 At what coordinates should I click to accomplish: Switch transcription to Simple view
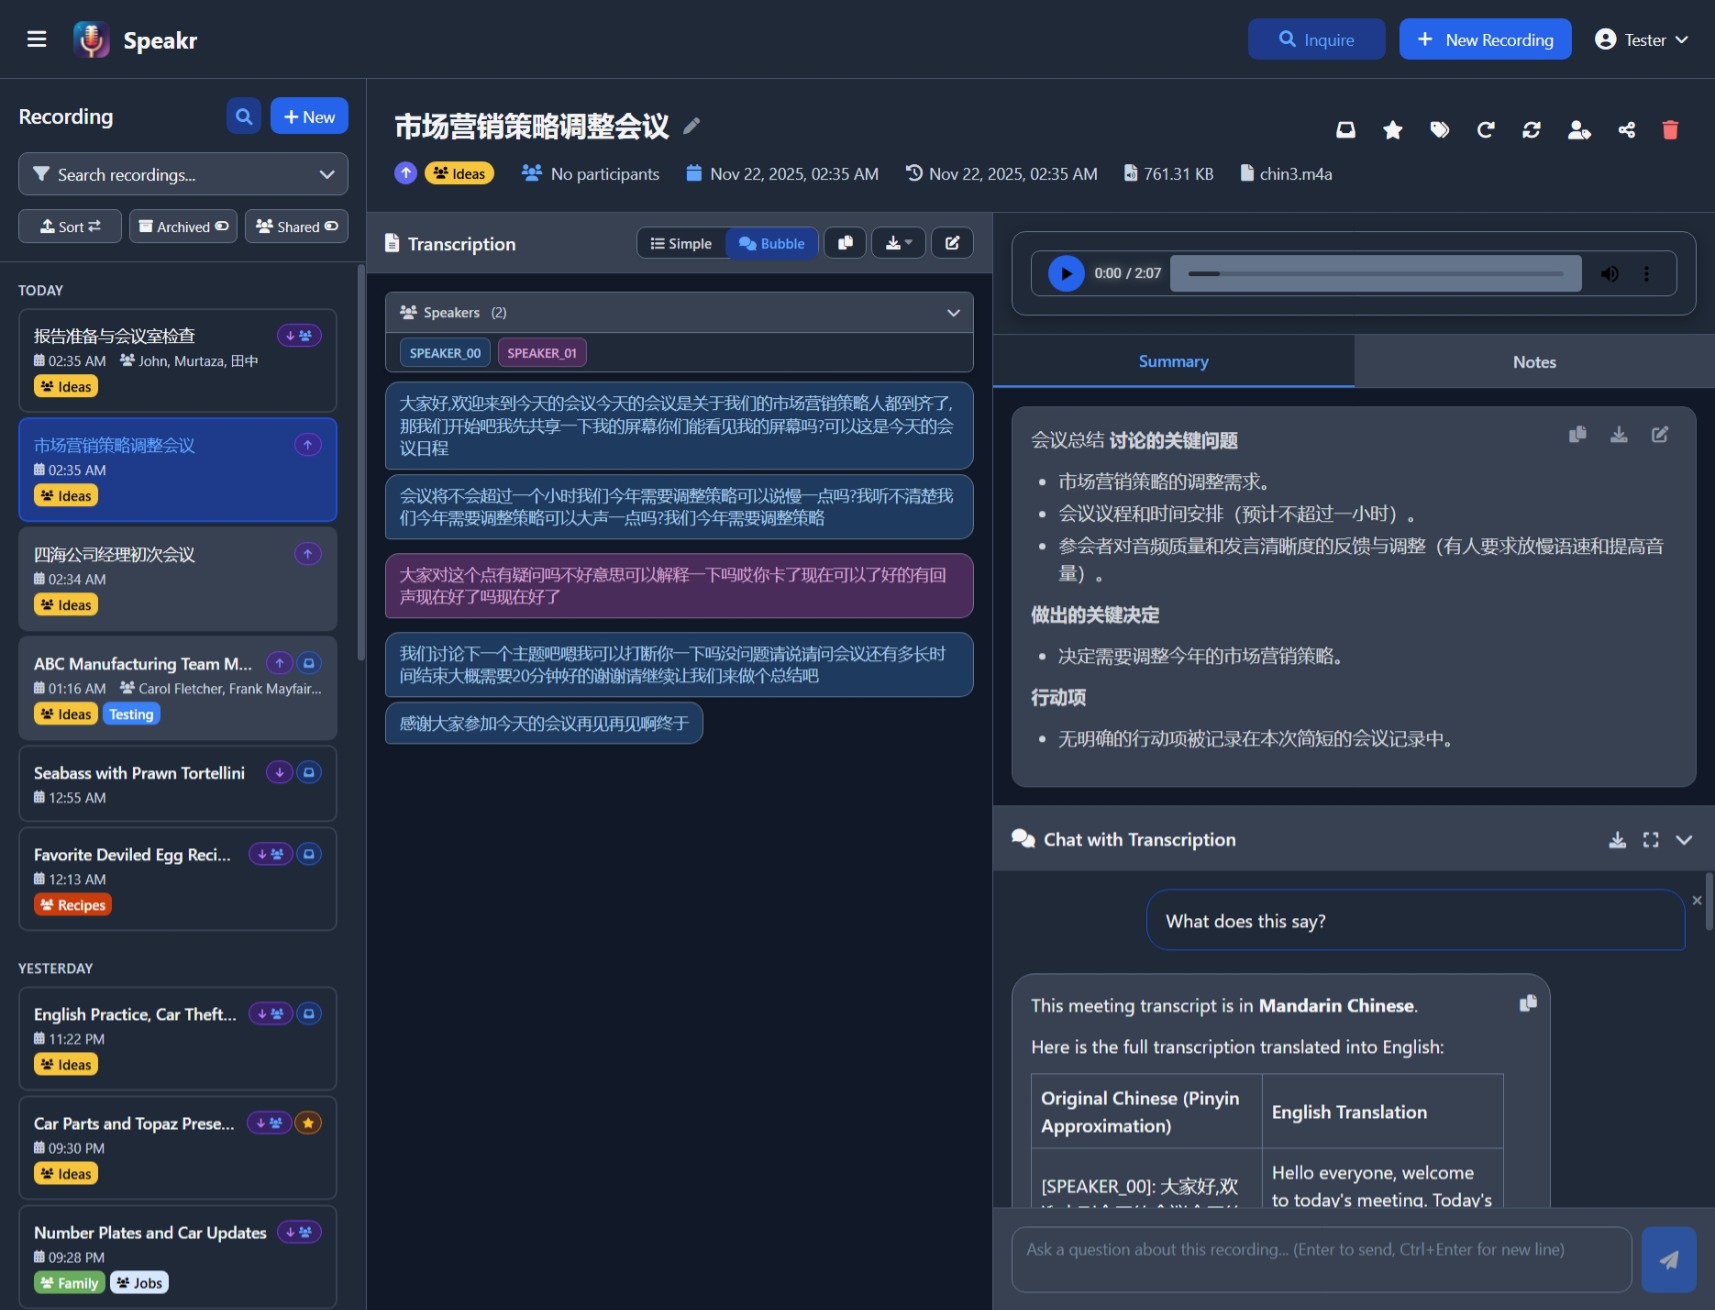(x=681, y=244)
